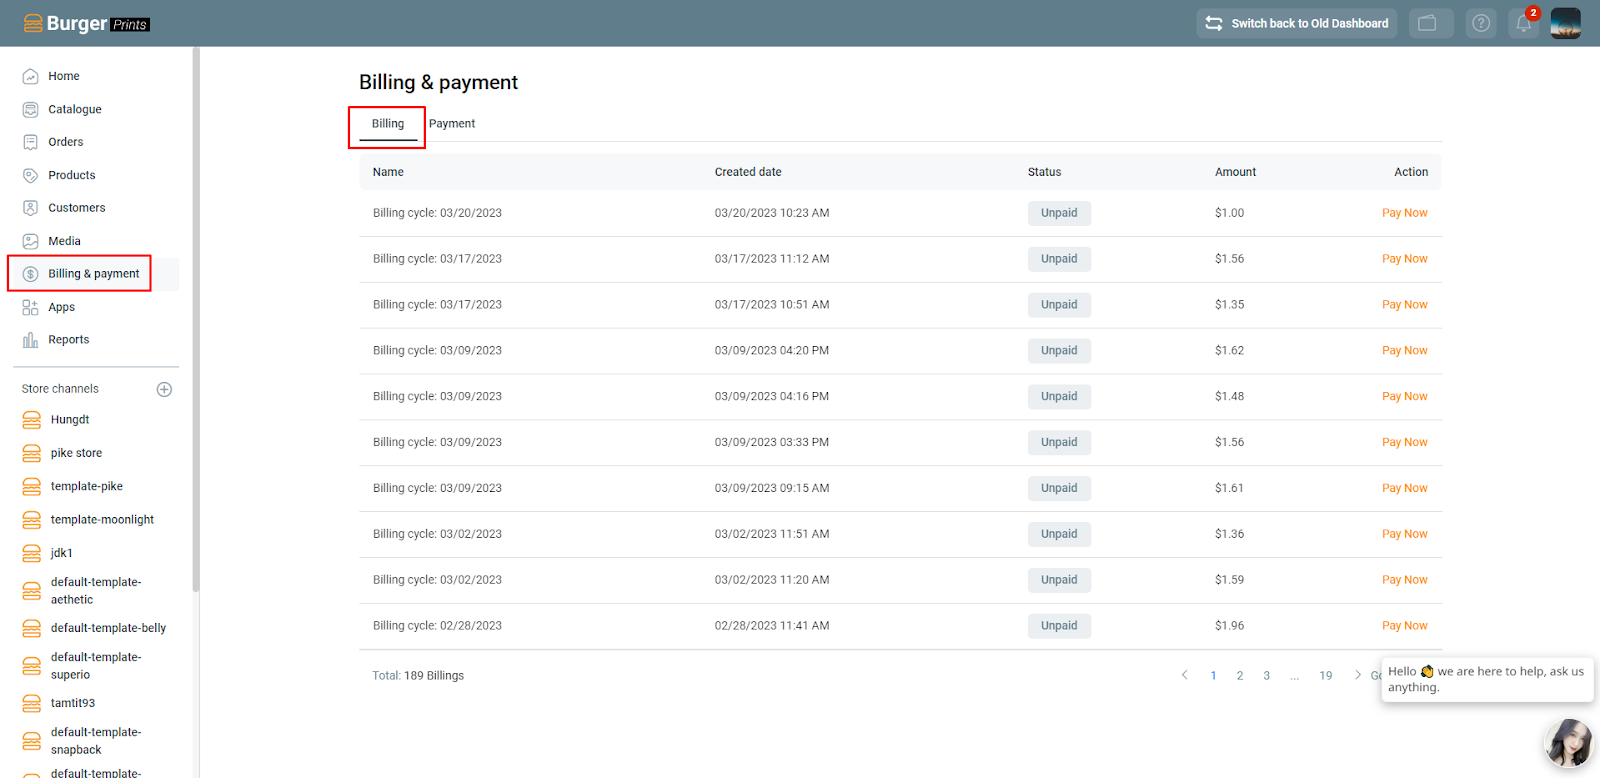1600x778 pixels.
Task: Click the Amount column header
Action: coord(1235,172)
